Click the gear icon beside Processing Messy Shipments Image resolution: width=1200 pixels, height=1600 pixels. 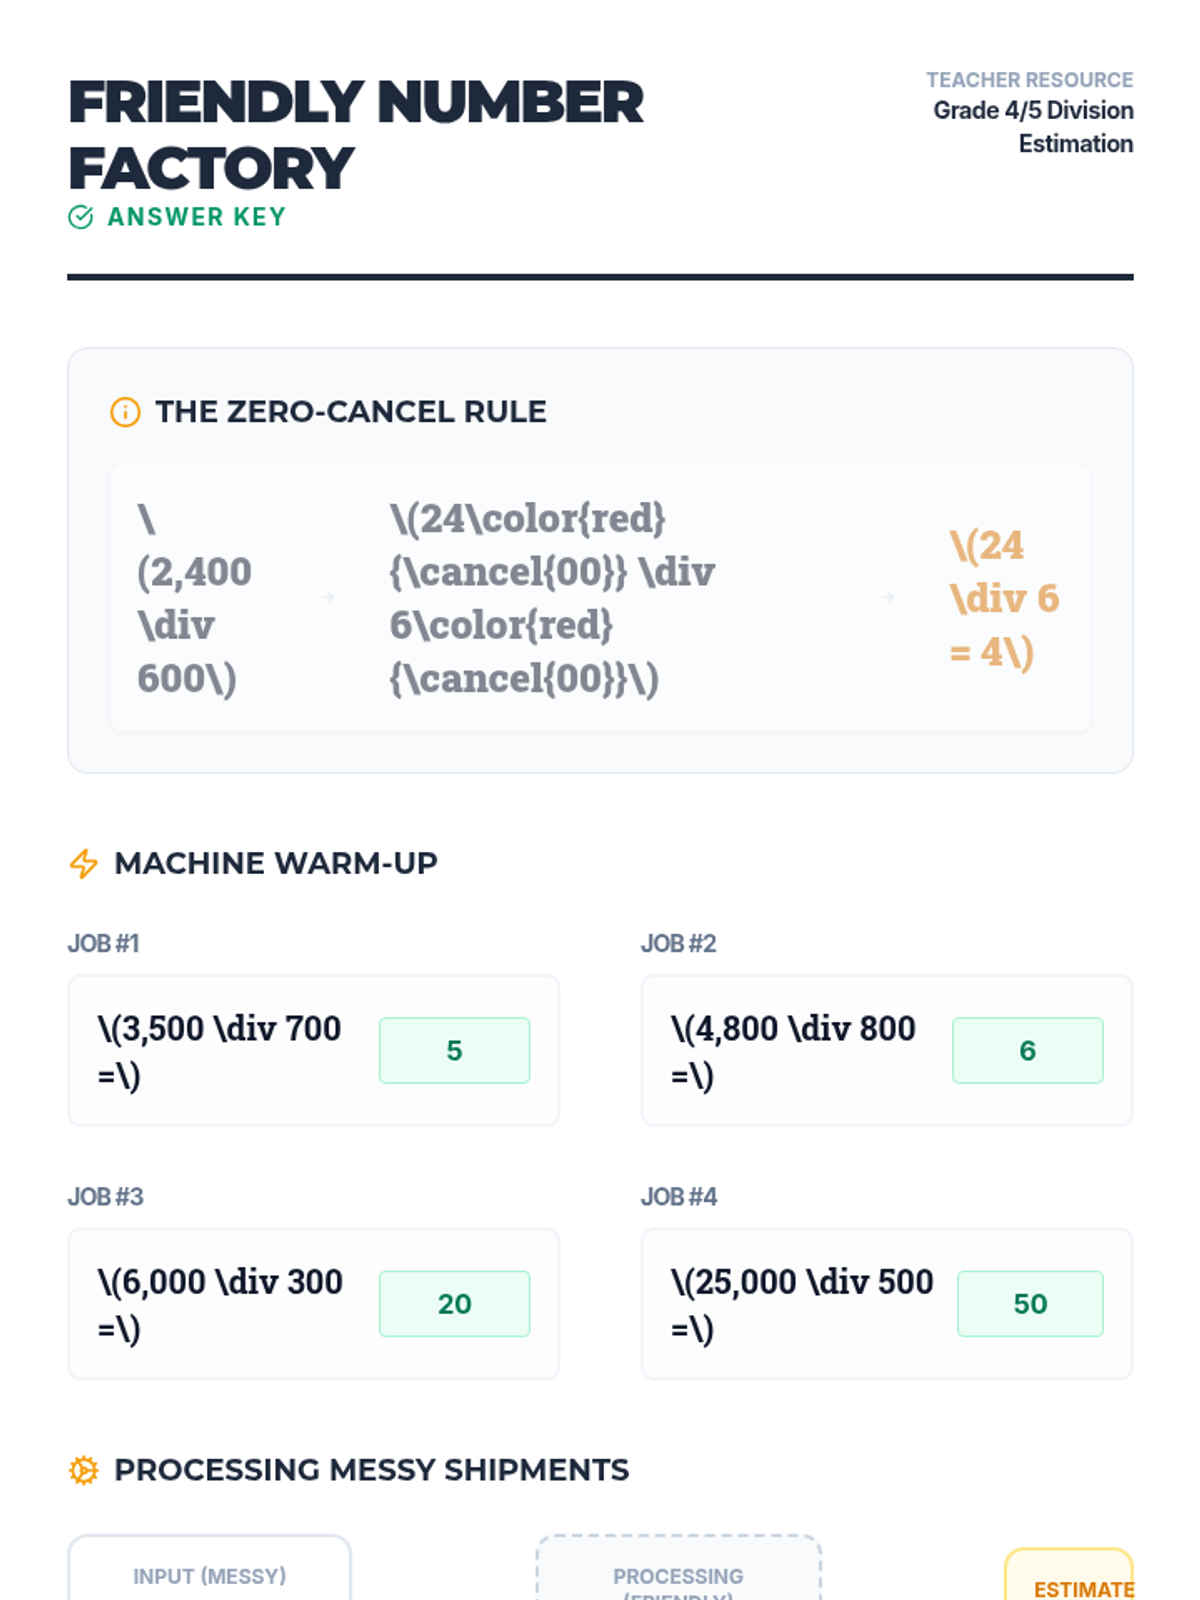click(84, 1470)
